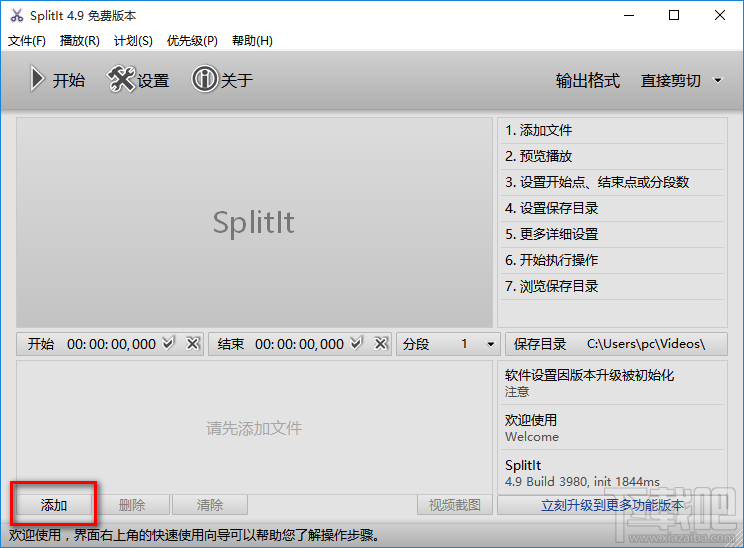Select guide step 6. 开始执行操作

612,260
